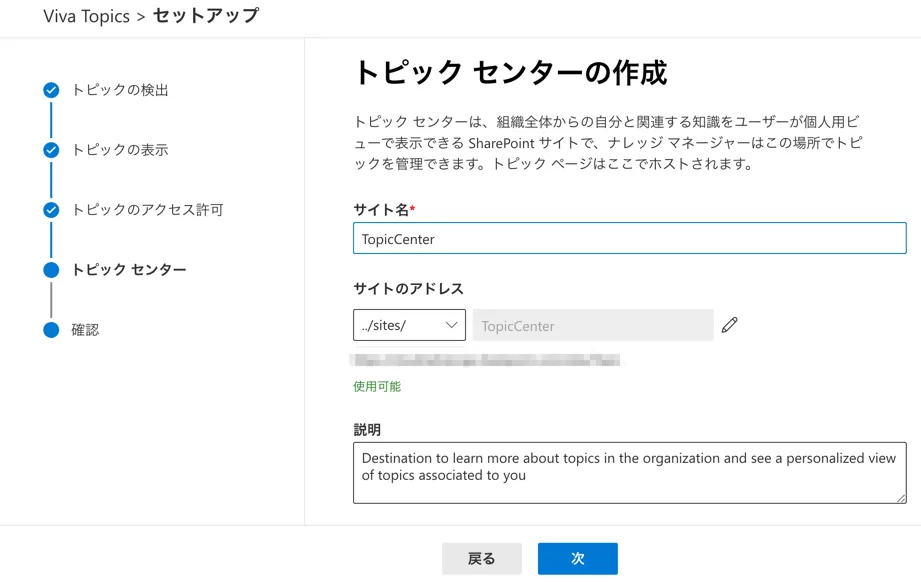921x582 pixels.
Task: Jump to the 確認 step label
Action: (x=85, y=330)
